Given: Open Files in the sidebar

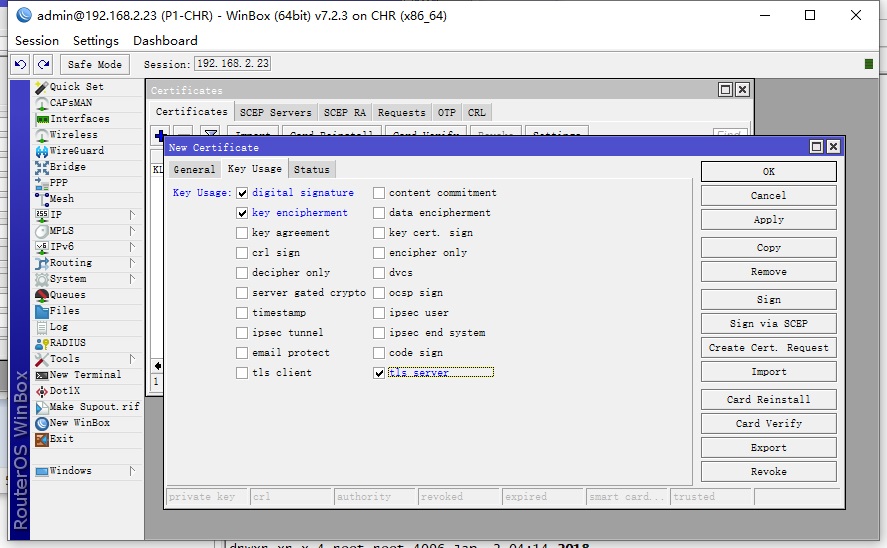Looking at the screenshot, I should [64, 311].
